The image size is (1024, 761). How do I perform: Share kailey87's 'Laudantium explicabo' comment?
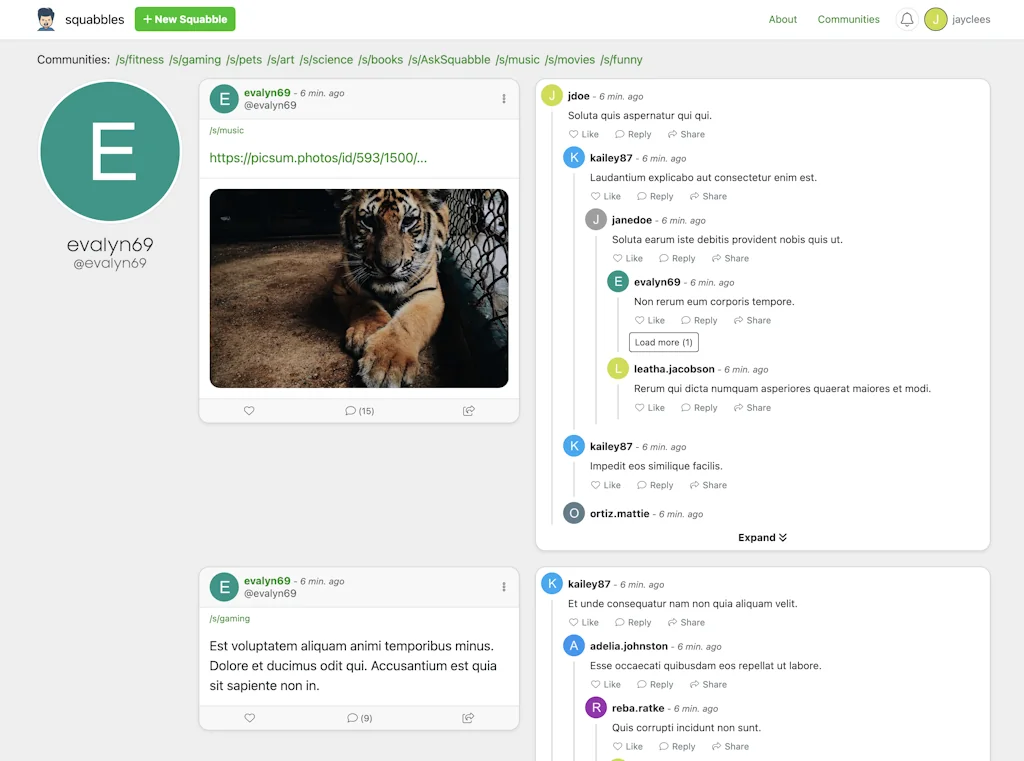[x=708, y=196]
